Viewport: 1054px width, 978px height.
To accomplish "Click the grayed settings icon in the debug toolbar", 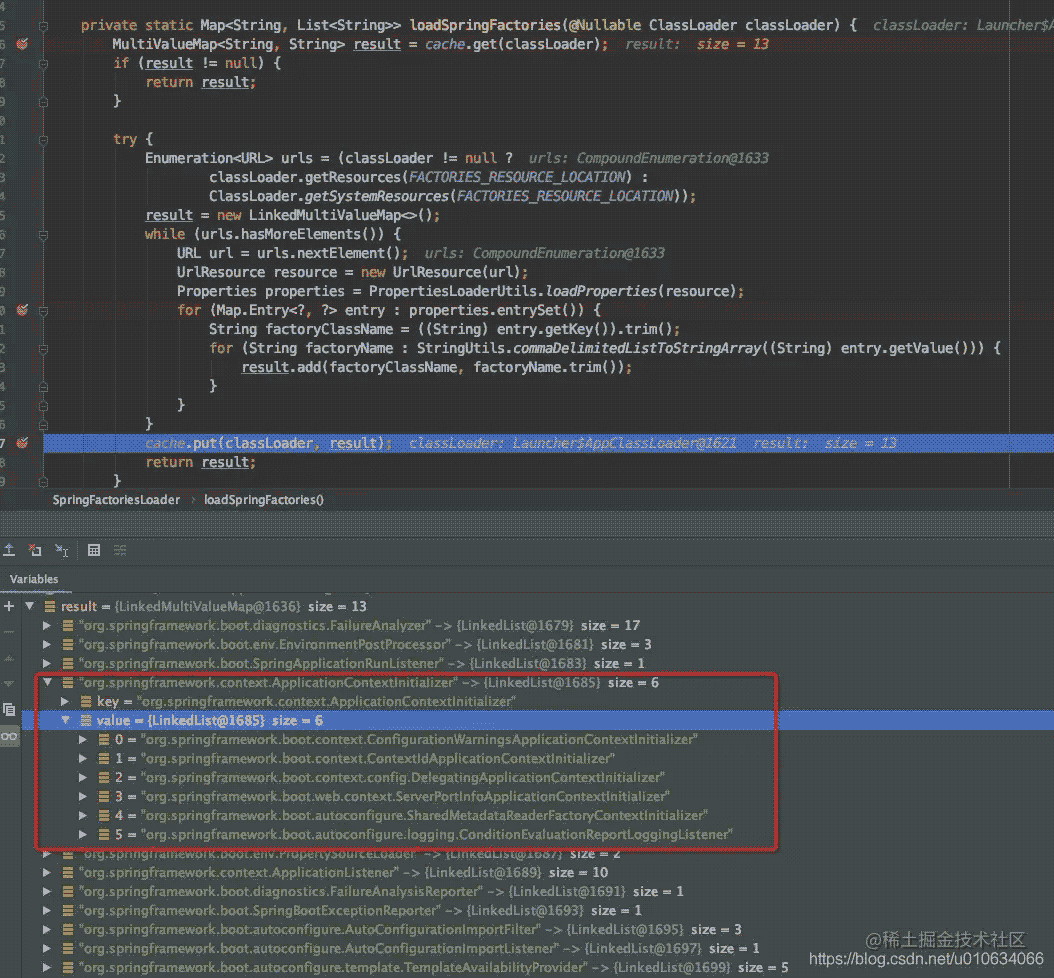I will [120, 550].
